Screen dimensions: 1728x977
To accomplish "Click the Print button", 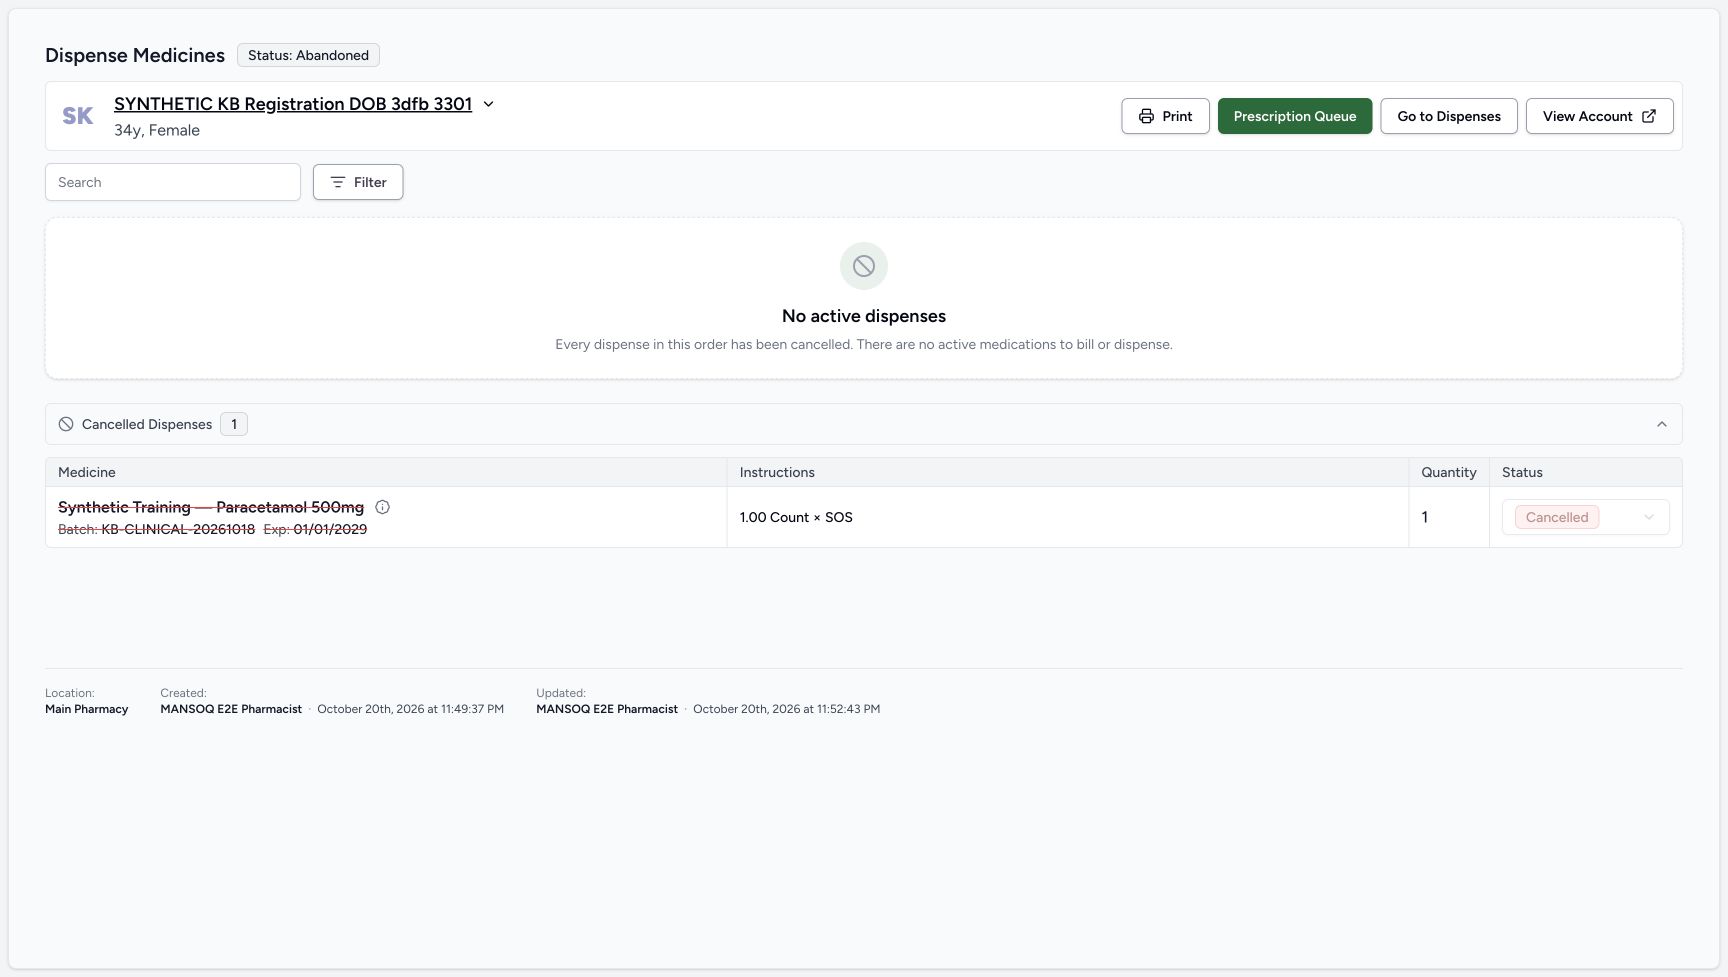I will [1165, 116].
